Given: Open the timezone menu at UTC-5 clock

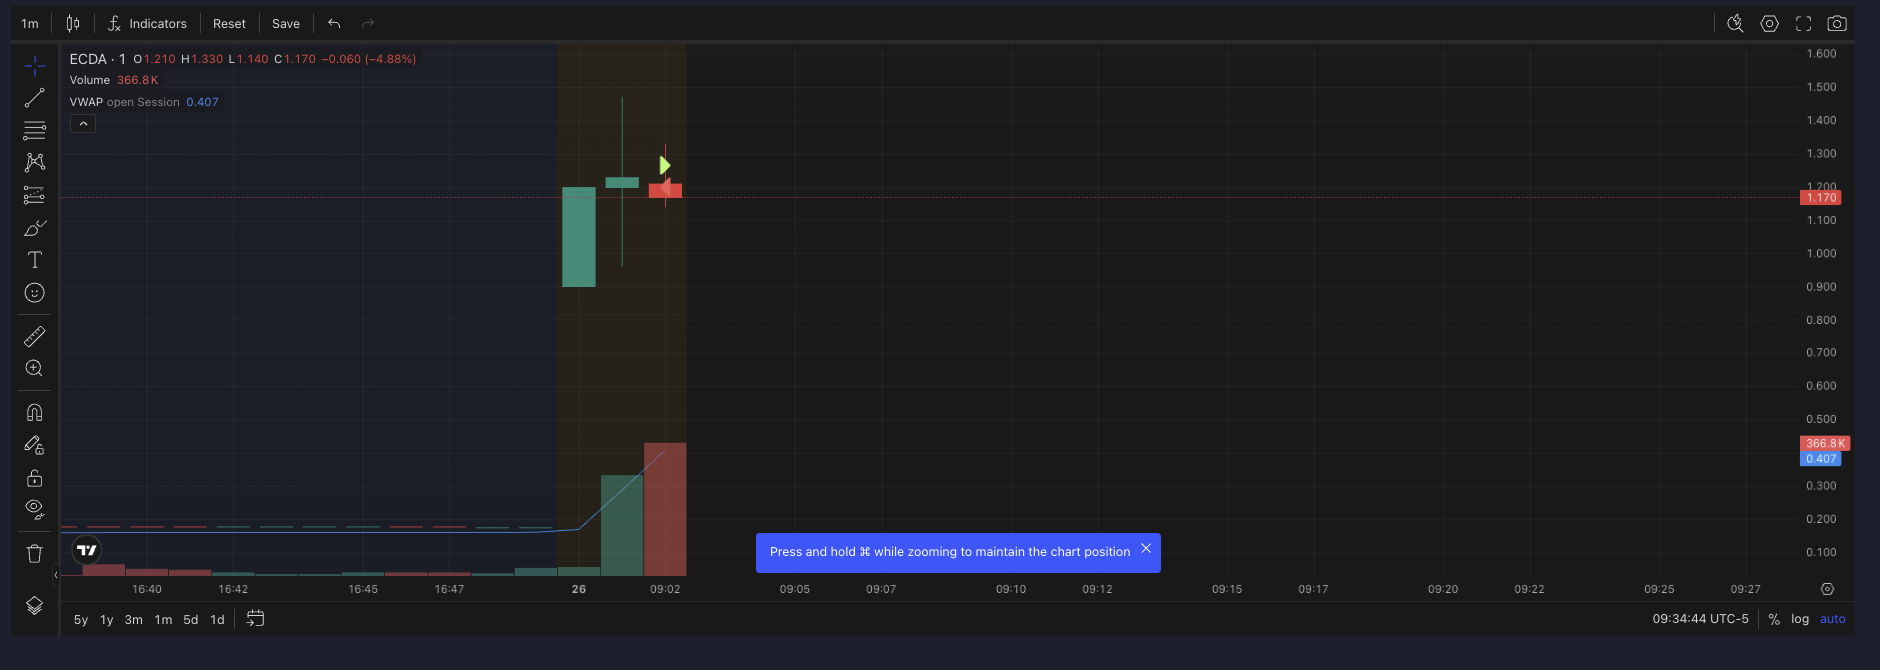Looking at the screenshot, I should click(1700, 619).
